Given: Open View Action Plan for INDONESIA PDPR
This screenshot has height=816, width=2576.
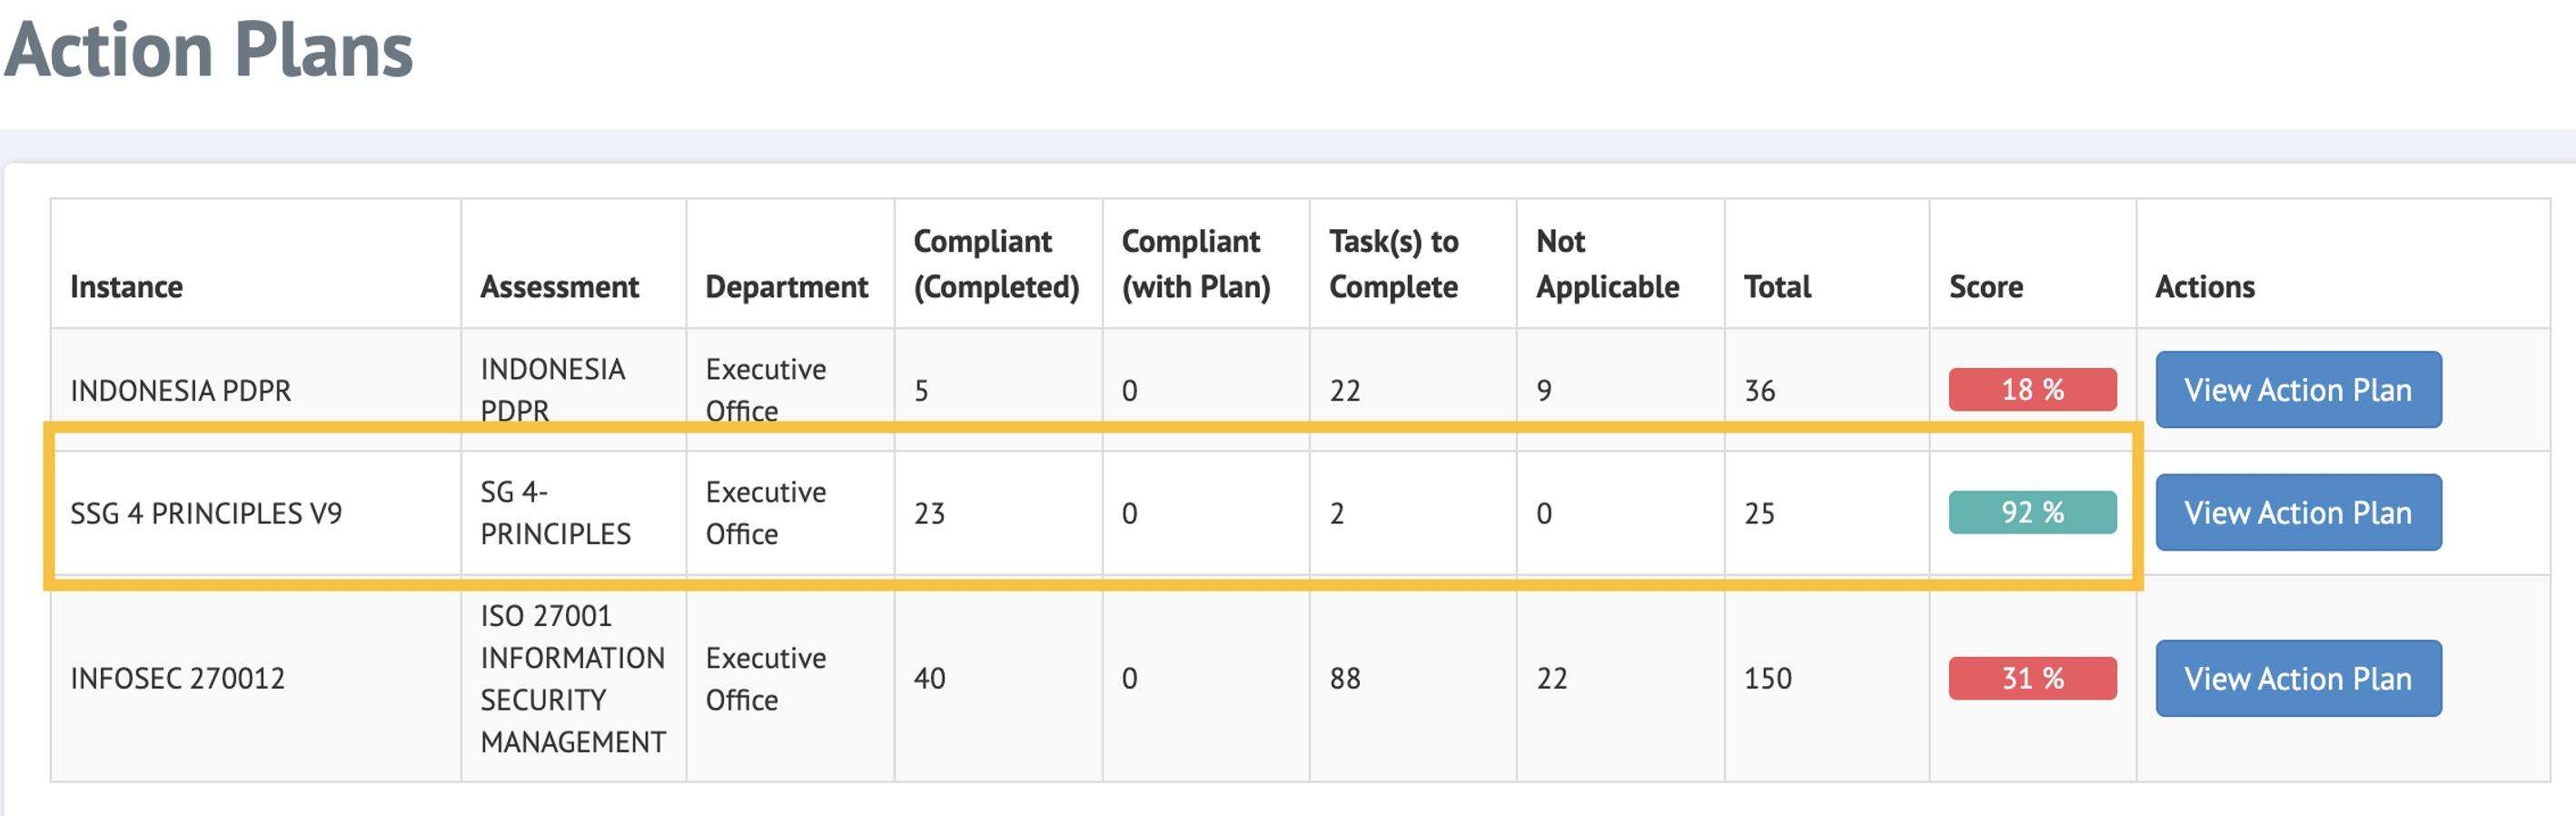Looking at the screenshot, I should [2298, 390].
